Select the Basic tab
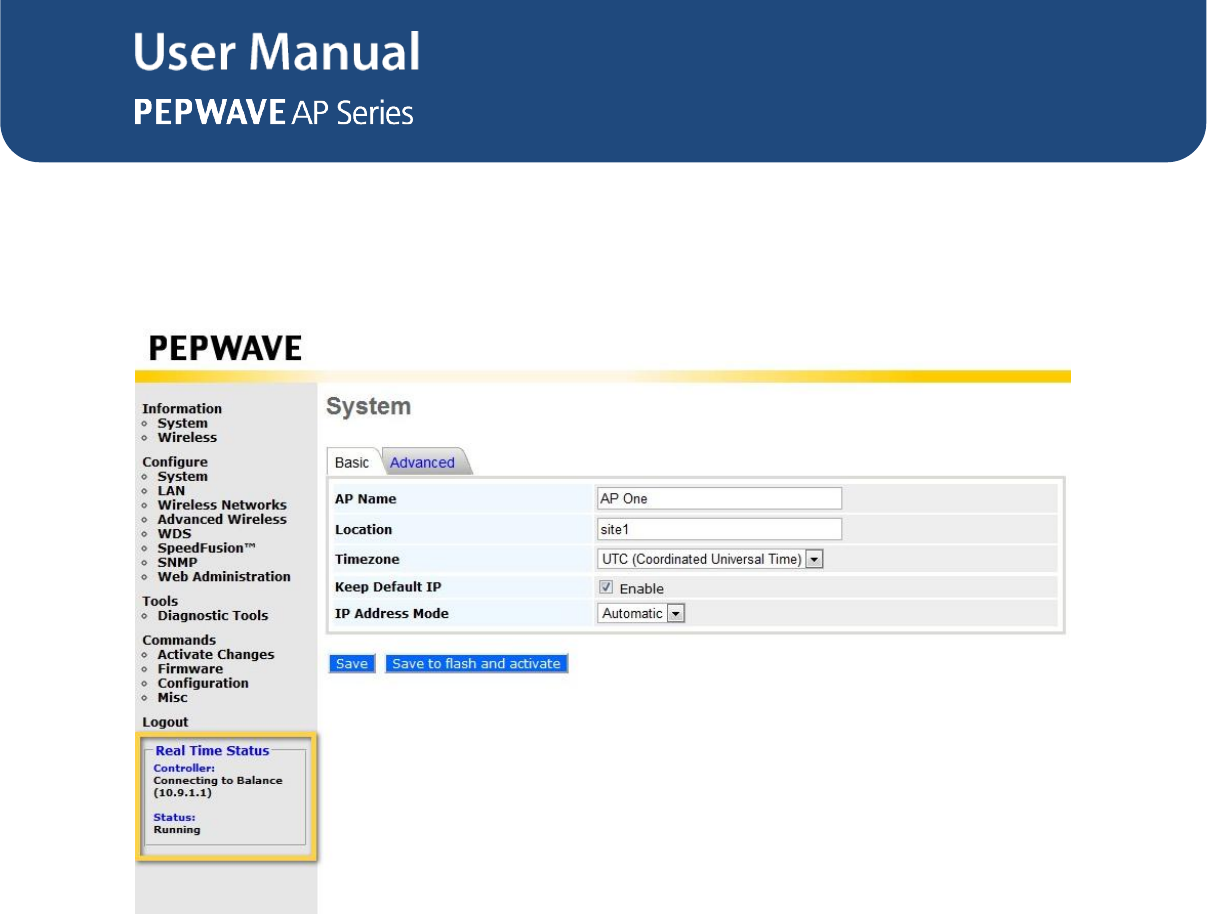The height and width of the screenshot is (914, 1207). (352, 462)
